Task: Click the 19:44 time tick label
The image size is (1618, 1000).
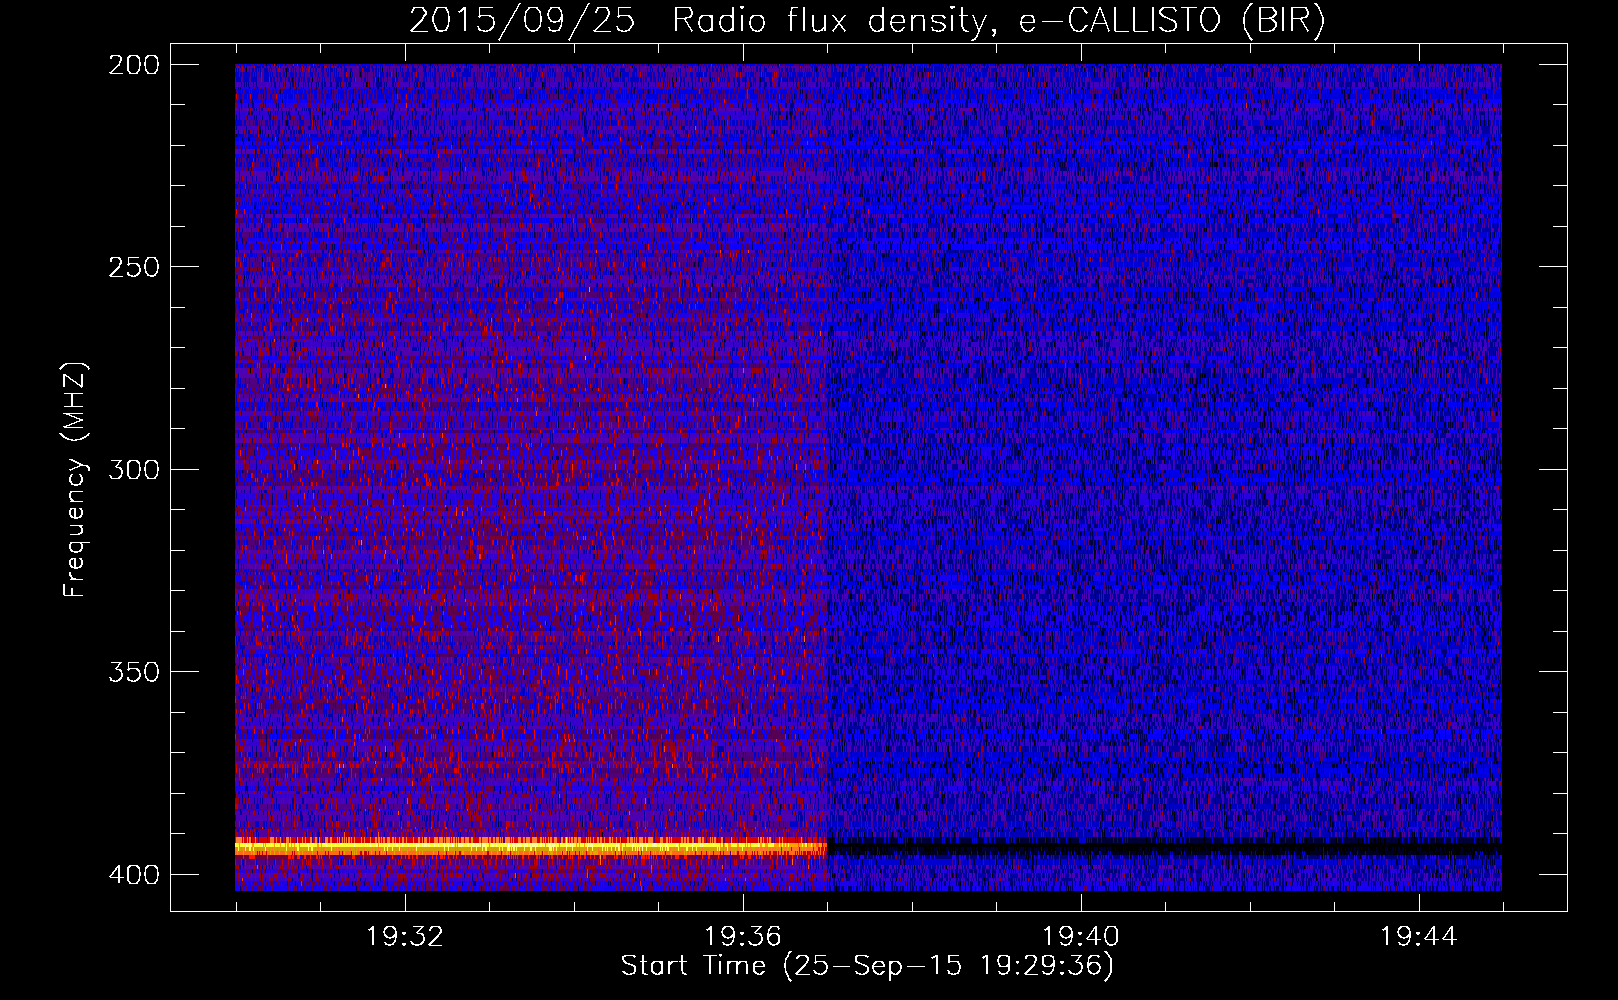Action: pyautogui.click(x=1419, y=937)
